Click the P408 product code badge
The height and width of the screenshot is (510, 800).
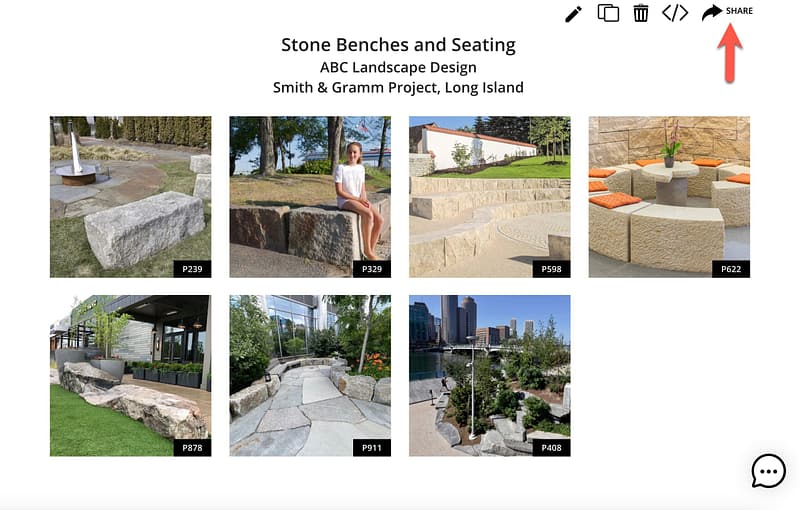click(x=550, y=448)
